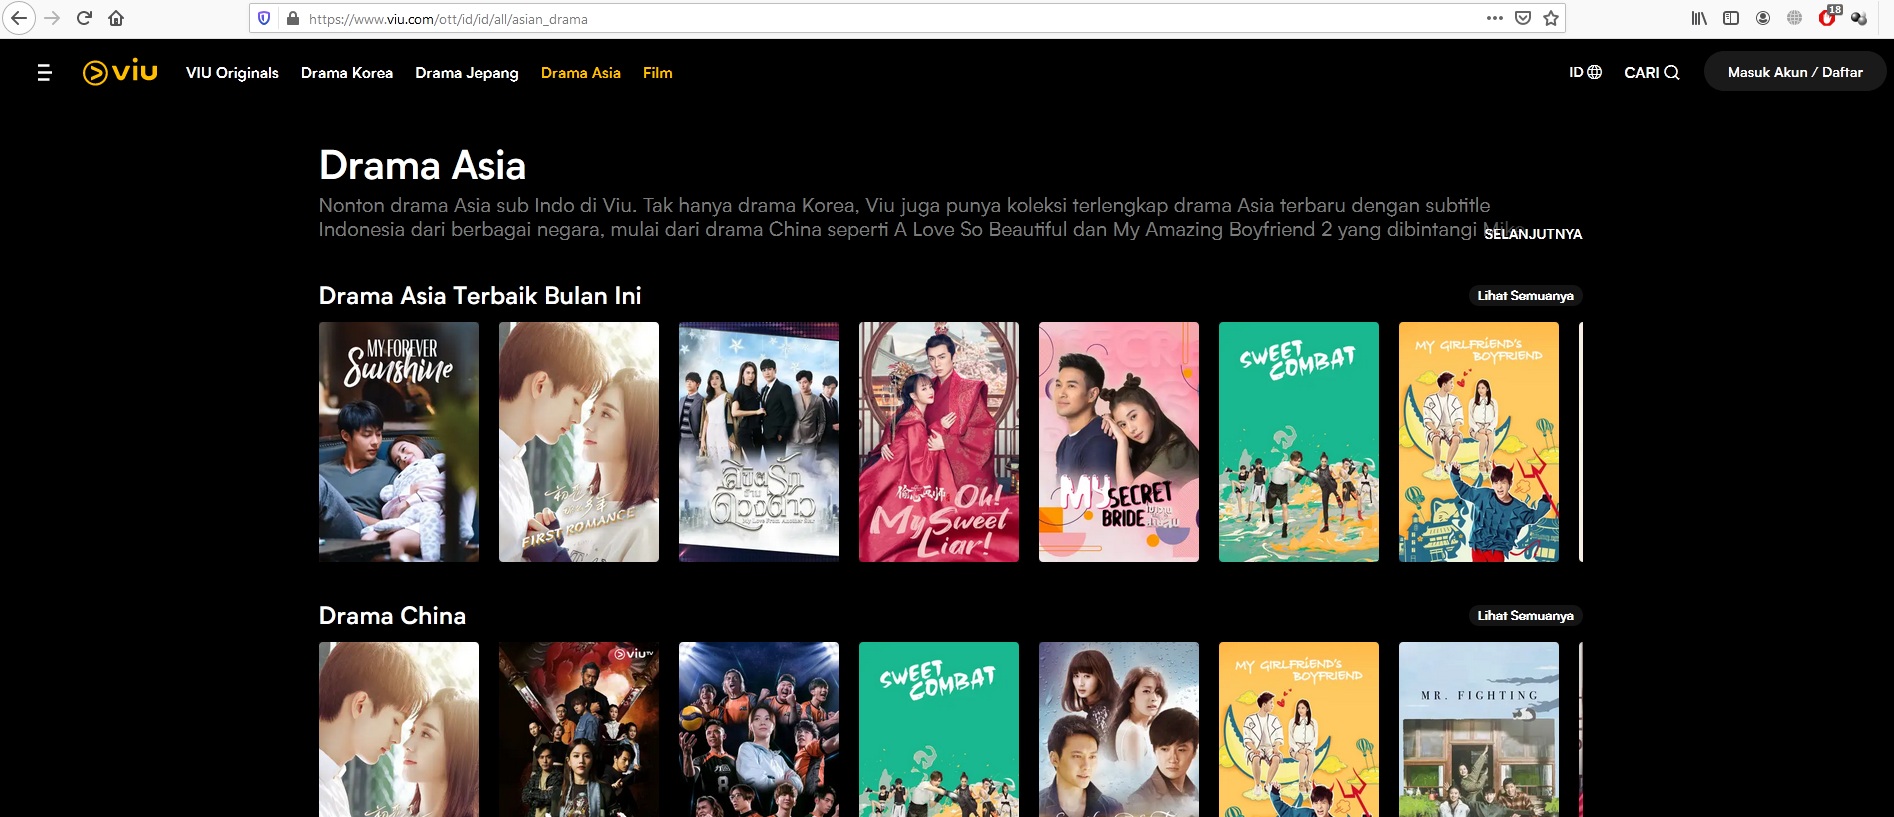Open First Romance poster in Drama China
The image size is (1894, 817).
(399, 730)
